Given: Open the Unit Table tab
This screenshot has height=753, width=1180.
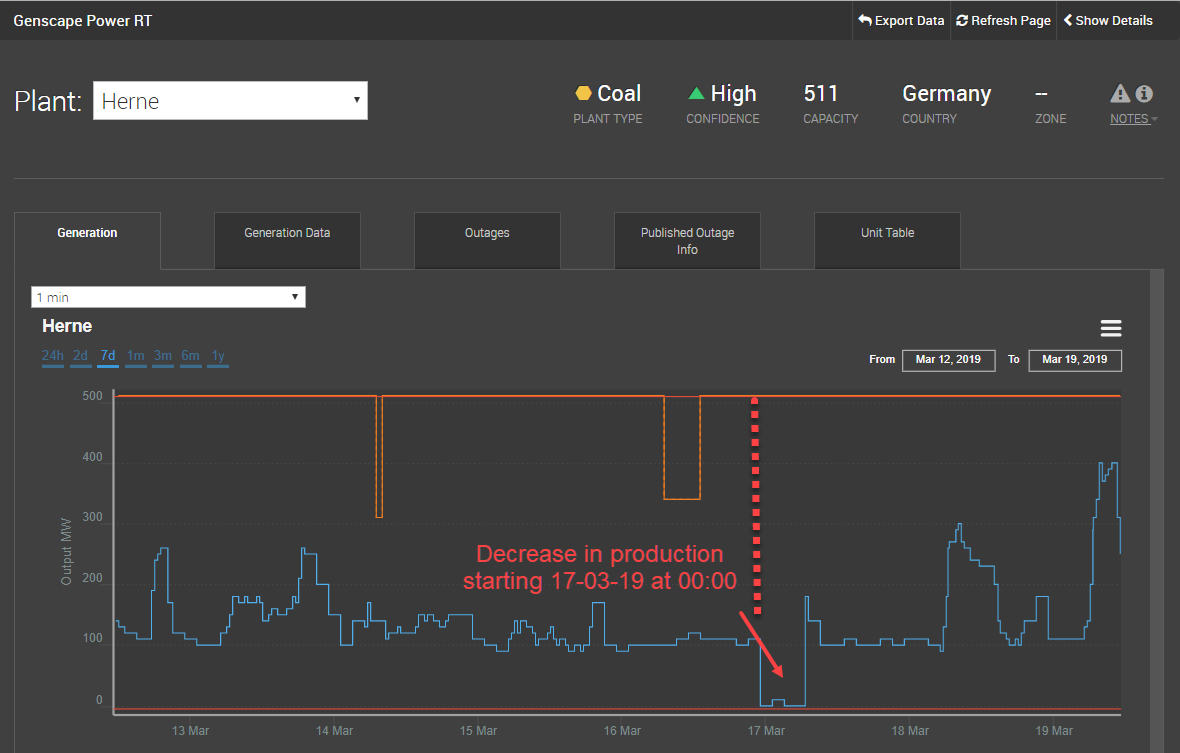Looking at the screenshot, I should pos(887,240).
